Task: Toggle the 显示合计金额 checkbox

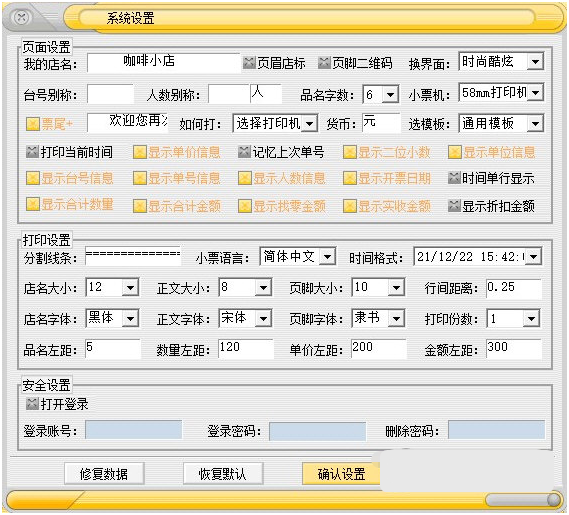Action: point(139,206)
